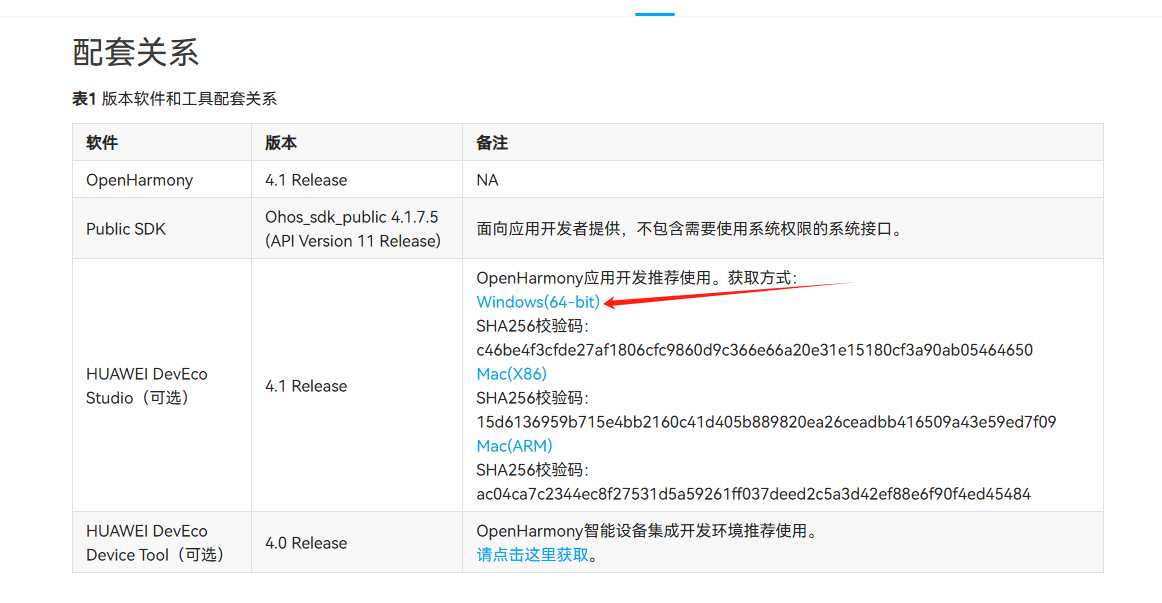1162x603 pixels.
Task: Click the 请点击这里获取 link
Action: [533, 555]
